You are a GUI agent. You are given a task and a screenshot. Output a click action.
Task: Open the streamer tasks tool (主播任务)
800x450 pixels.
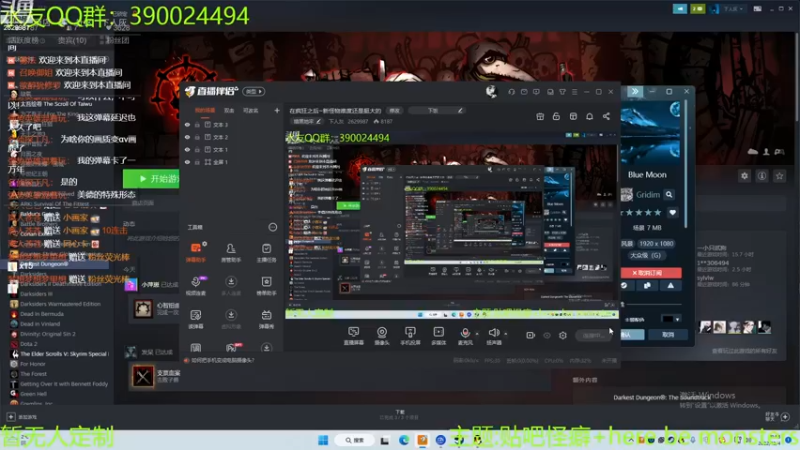click(x=266, y=253)
